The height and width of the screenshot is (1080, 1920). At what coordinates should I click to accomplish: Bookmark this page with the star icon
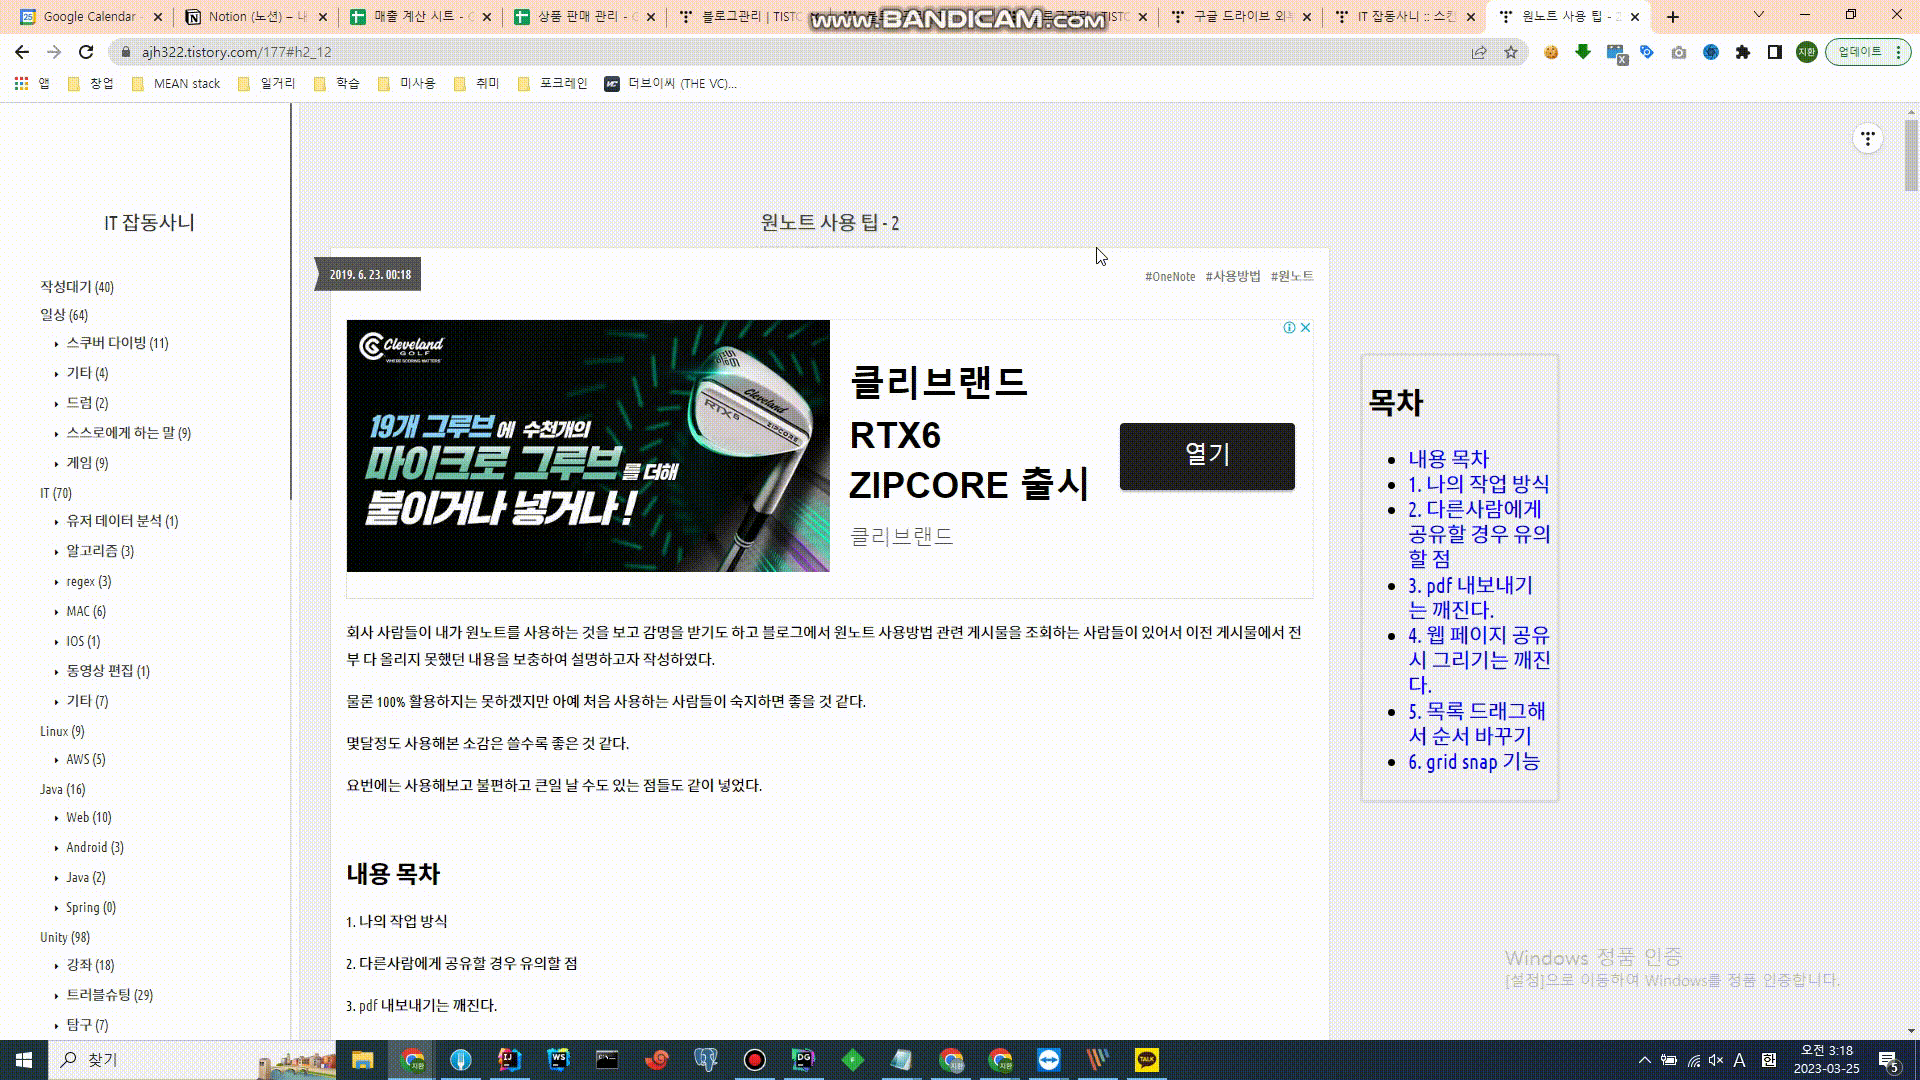click(1511, 52)
